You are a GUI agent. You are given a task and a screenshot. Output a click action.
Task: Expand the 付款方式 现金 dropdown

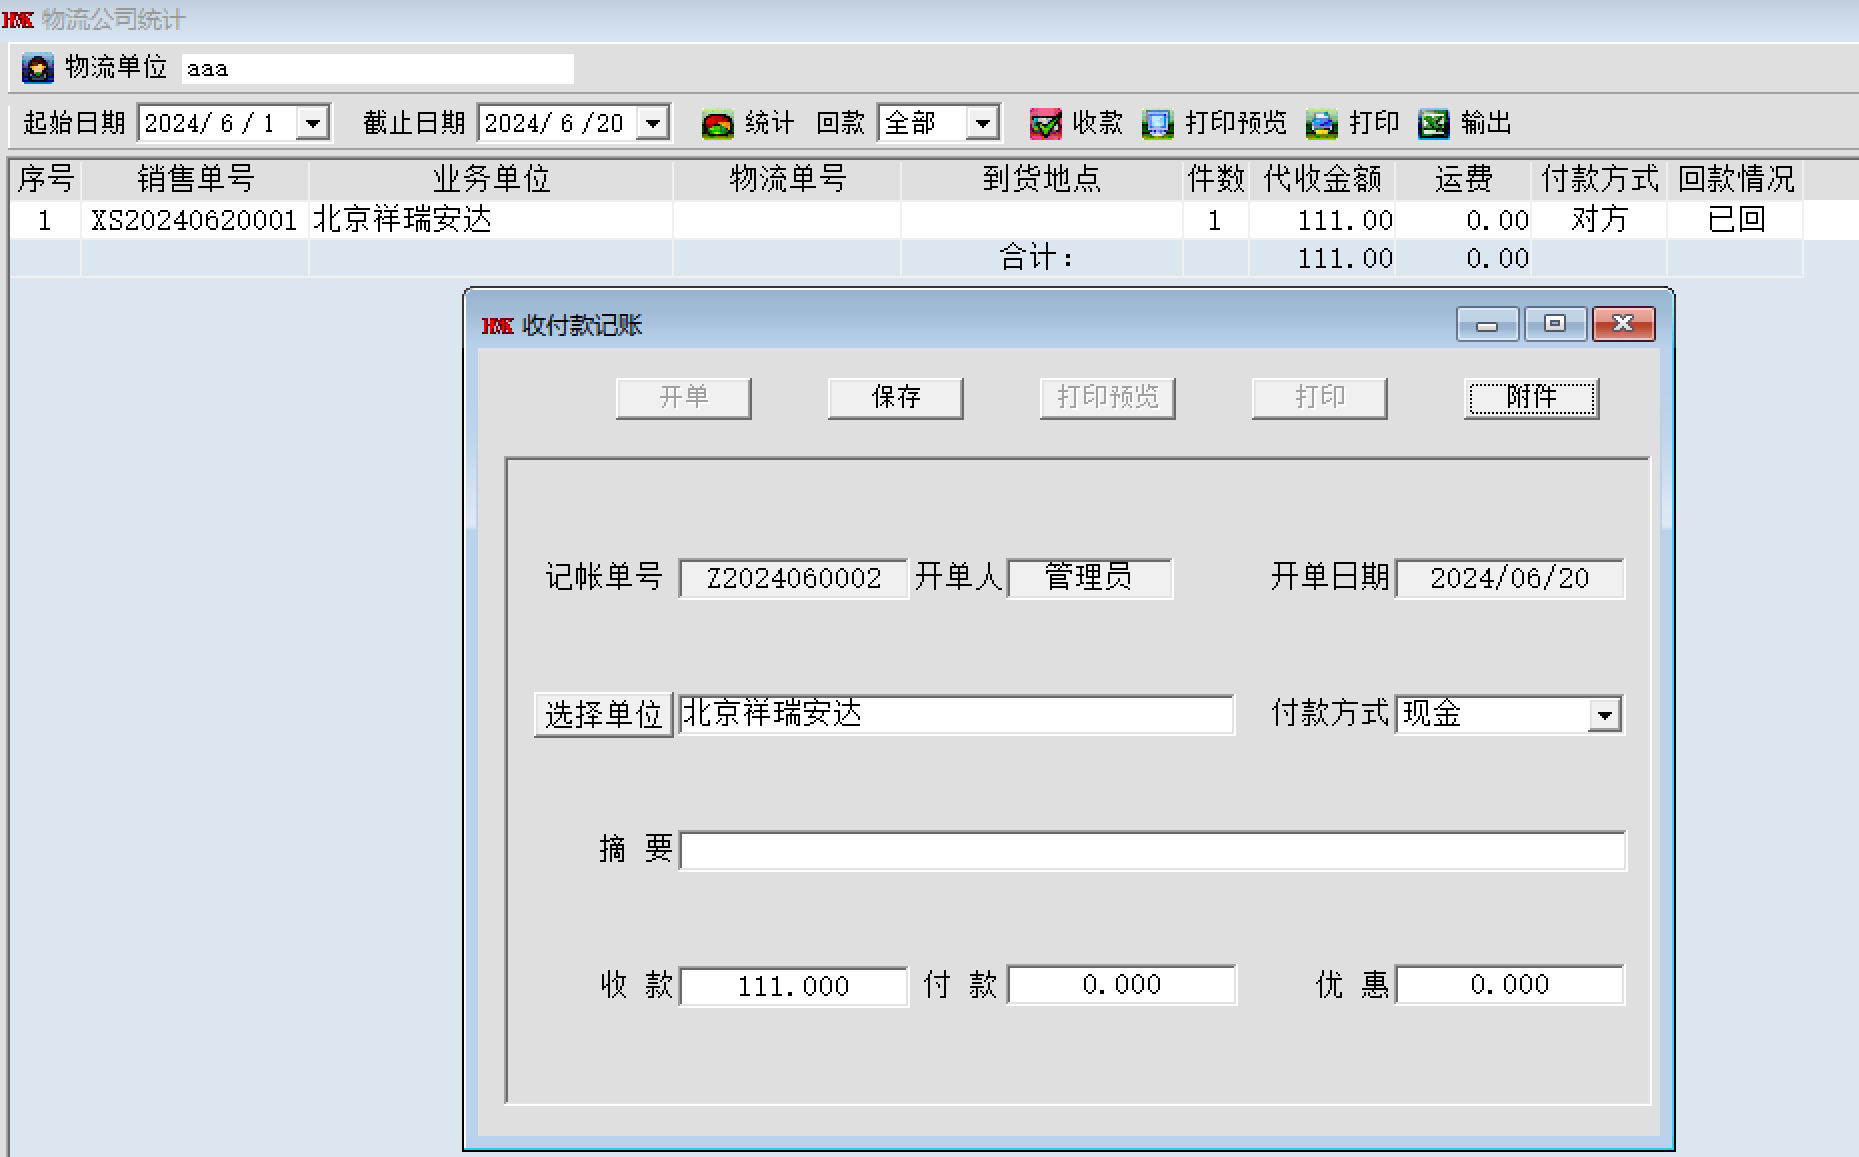1605,714
